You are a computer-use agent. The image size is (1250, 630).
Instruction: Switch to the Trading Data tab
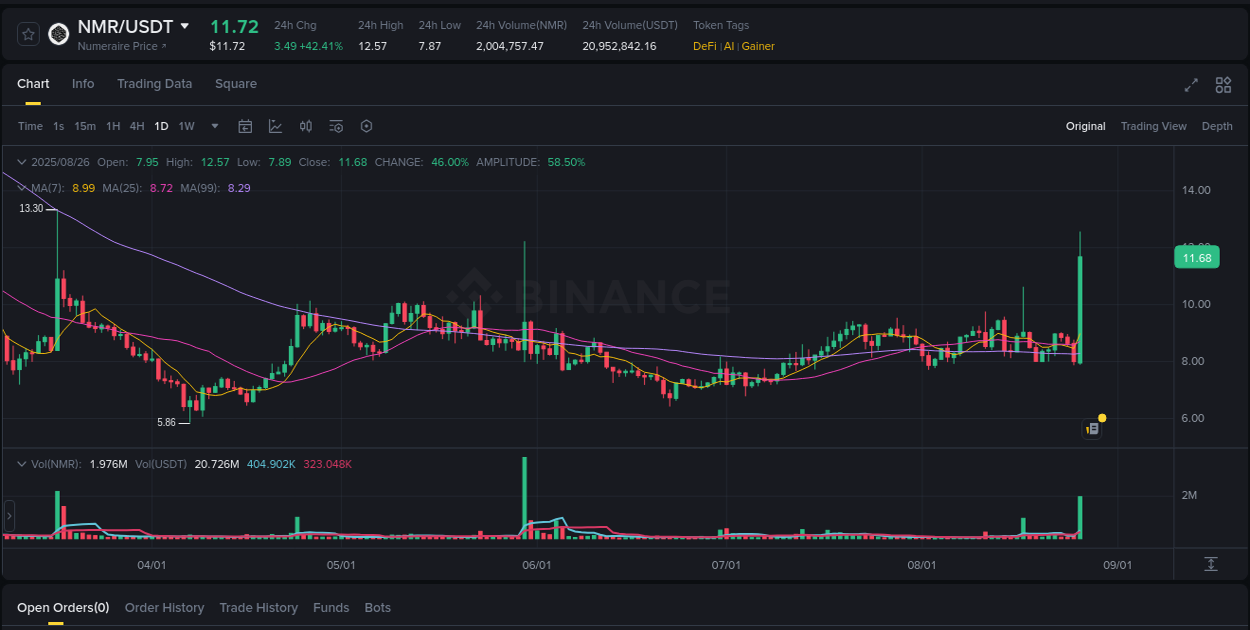click(x=154, y=84)
